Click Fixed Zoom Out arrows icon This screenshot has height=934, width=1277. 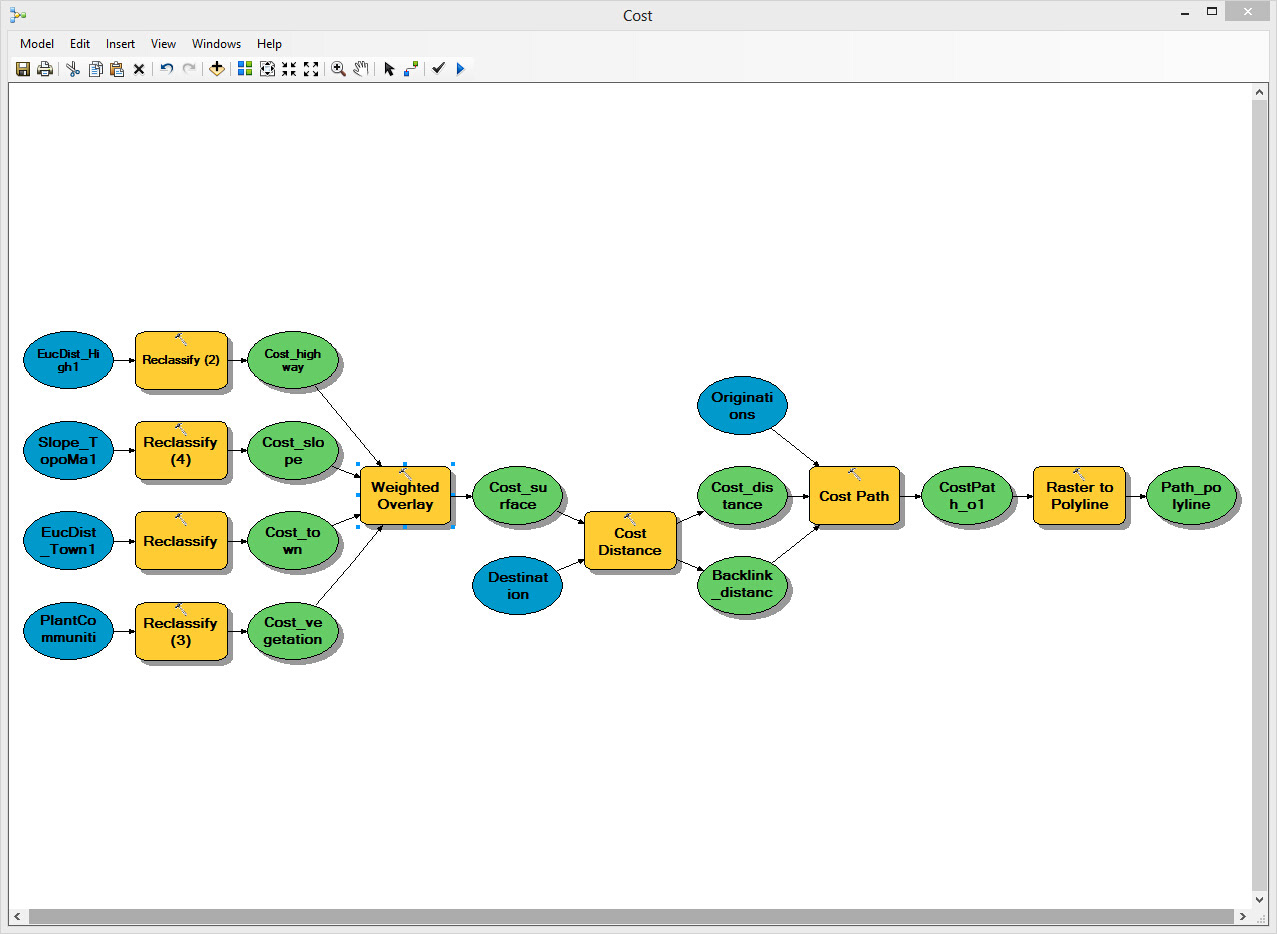point(311,69)
